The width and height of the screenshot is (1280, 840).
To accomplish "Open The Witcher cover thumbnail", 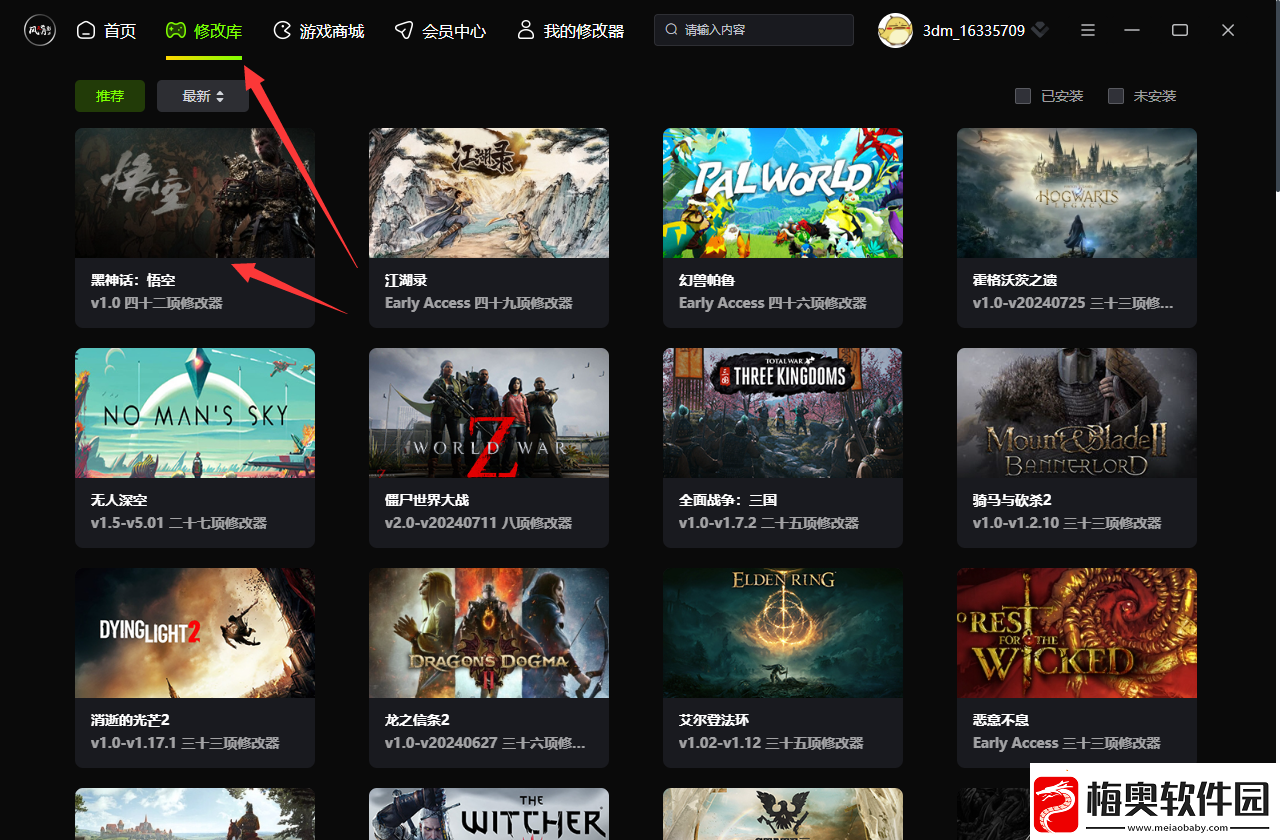I will tap(489, 814).
